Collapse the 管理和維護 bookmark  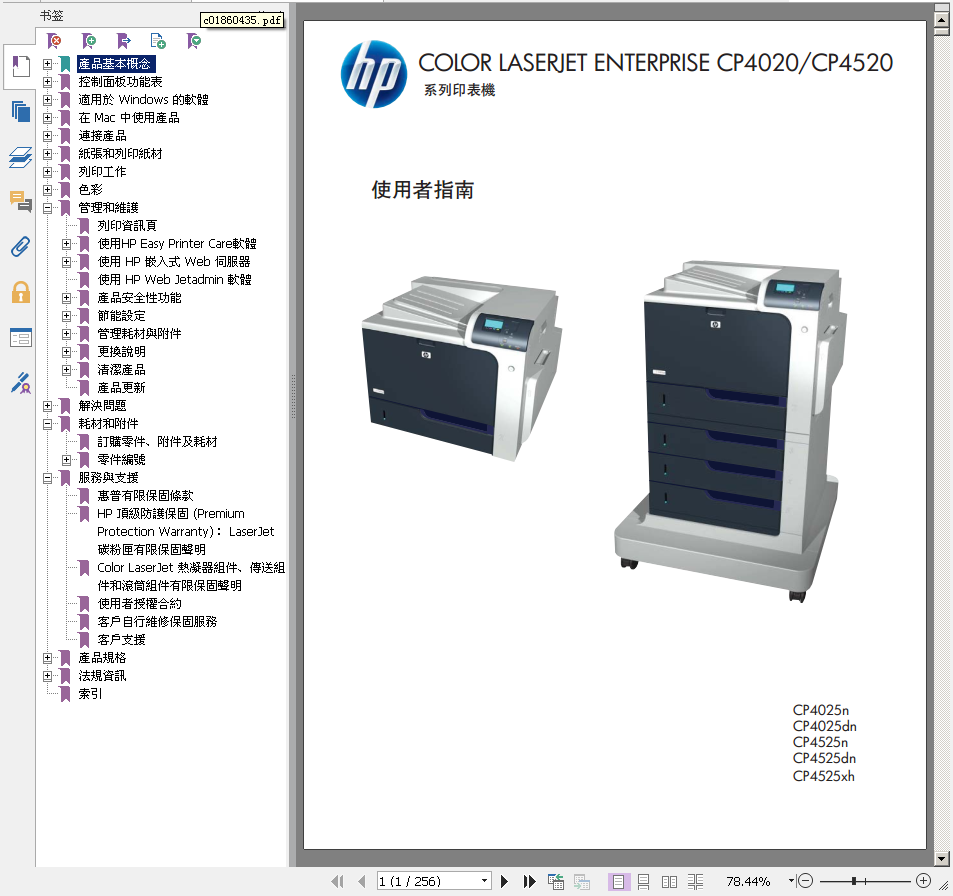[47, 208]
